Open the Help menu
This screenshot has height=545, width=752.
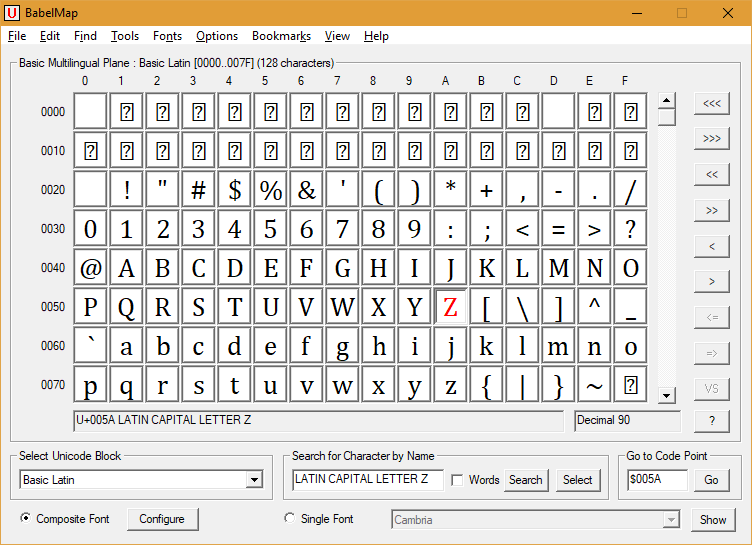click(376, 36)
